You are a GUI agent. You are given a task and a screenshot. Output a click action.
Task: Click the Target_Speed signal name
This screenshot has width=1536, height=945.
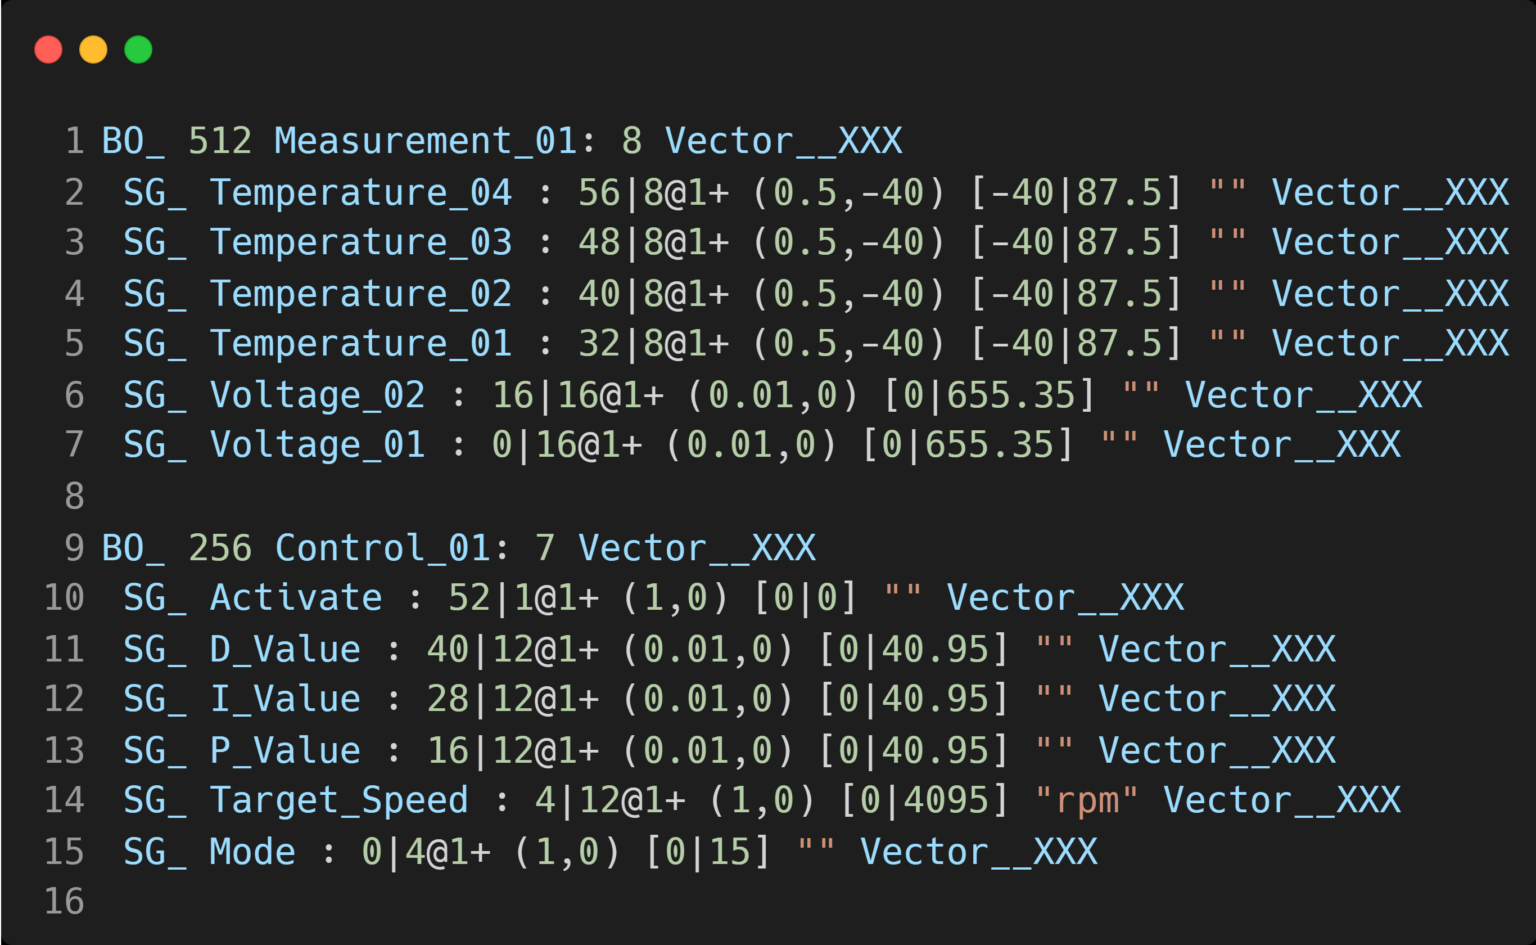pos(338,800)
